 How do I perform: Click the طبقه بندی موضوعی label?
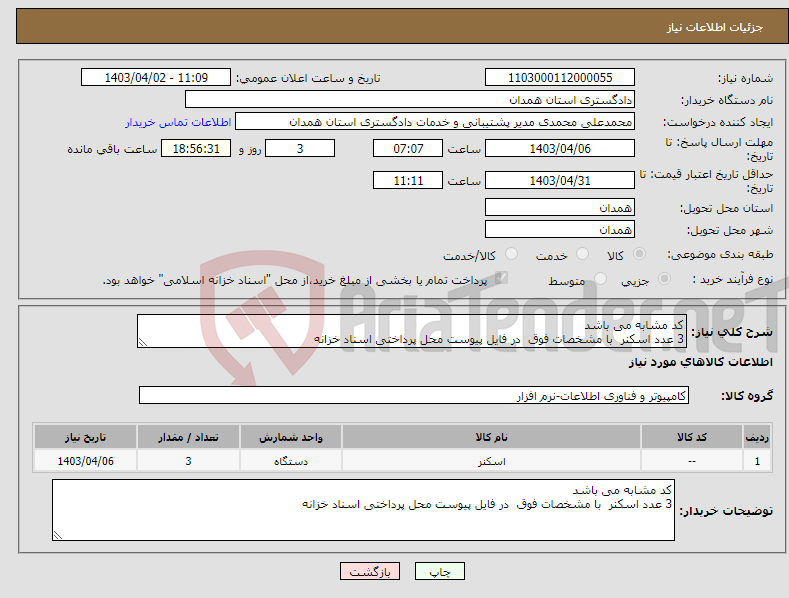pos(720,255)
